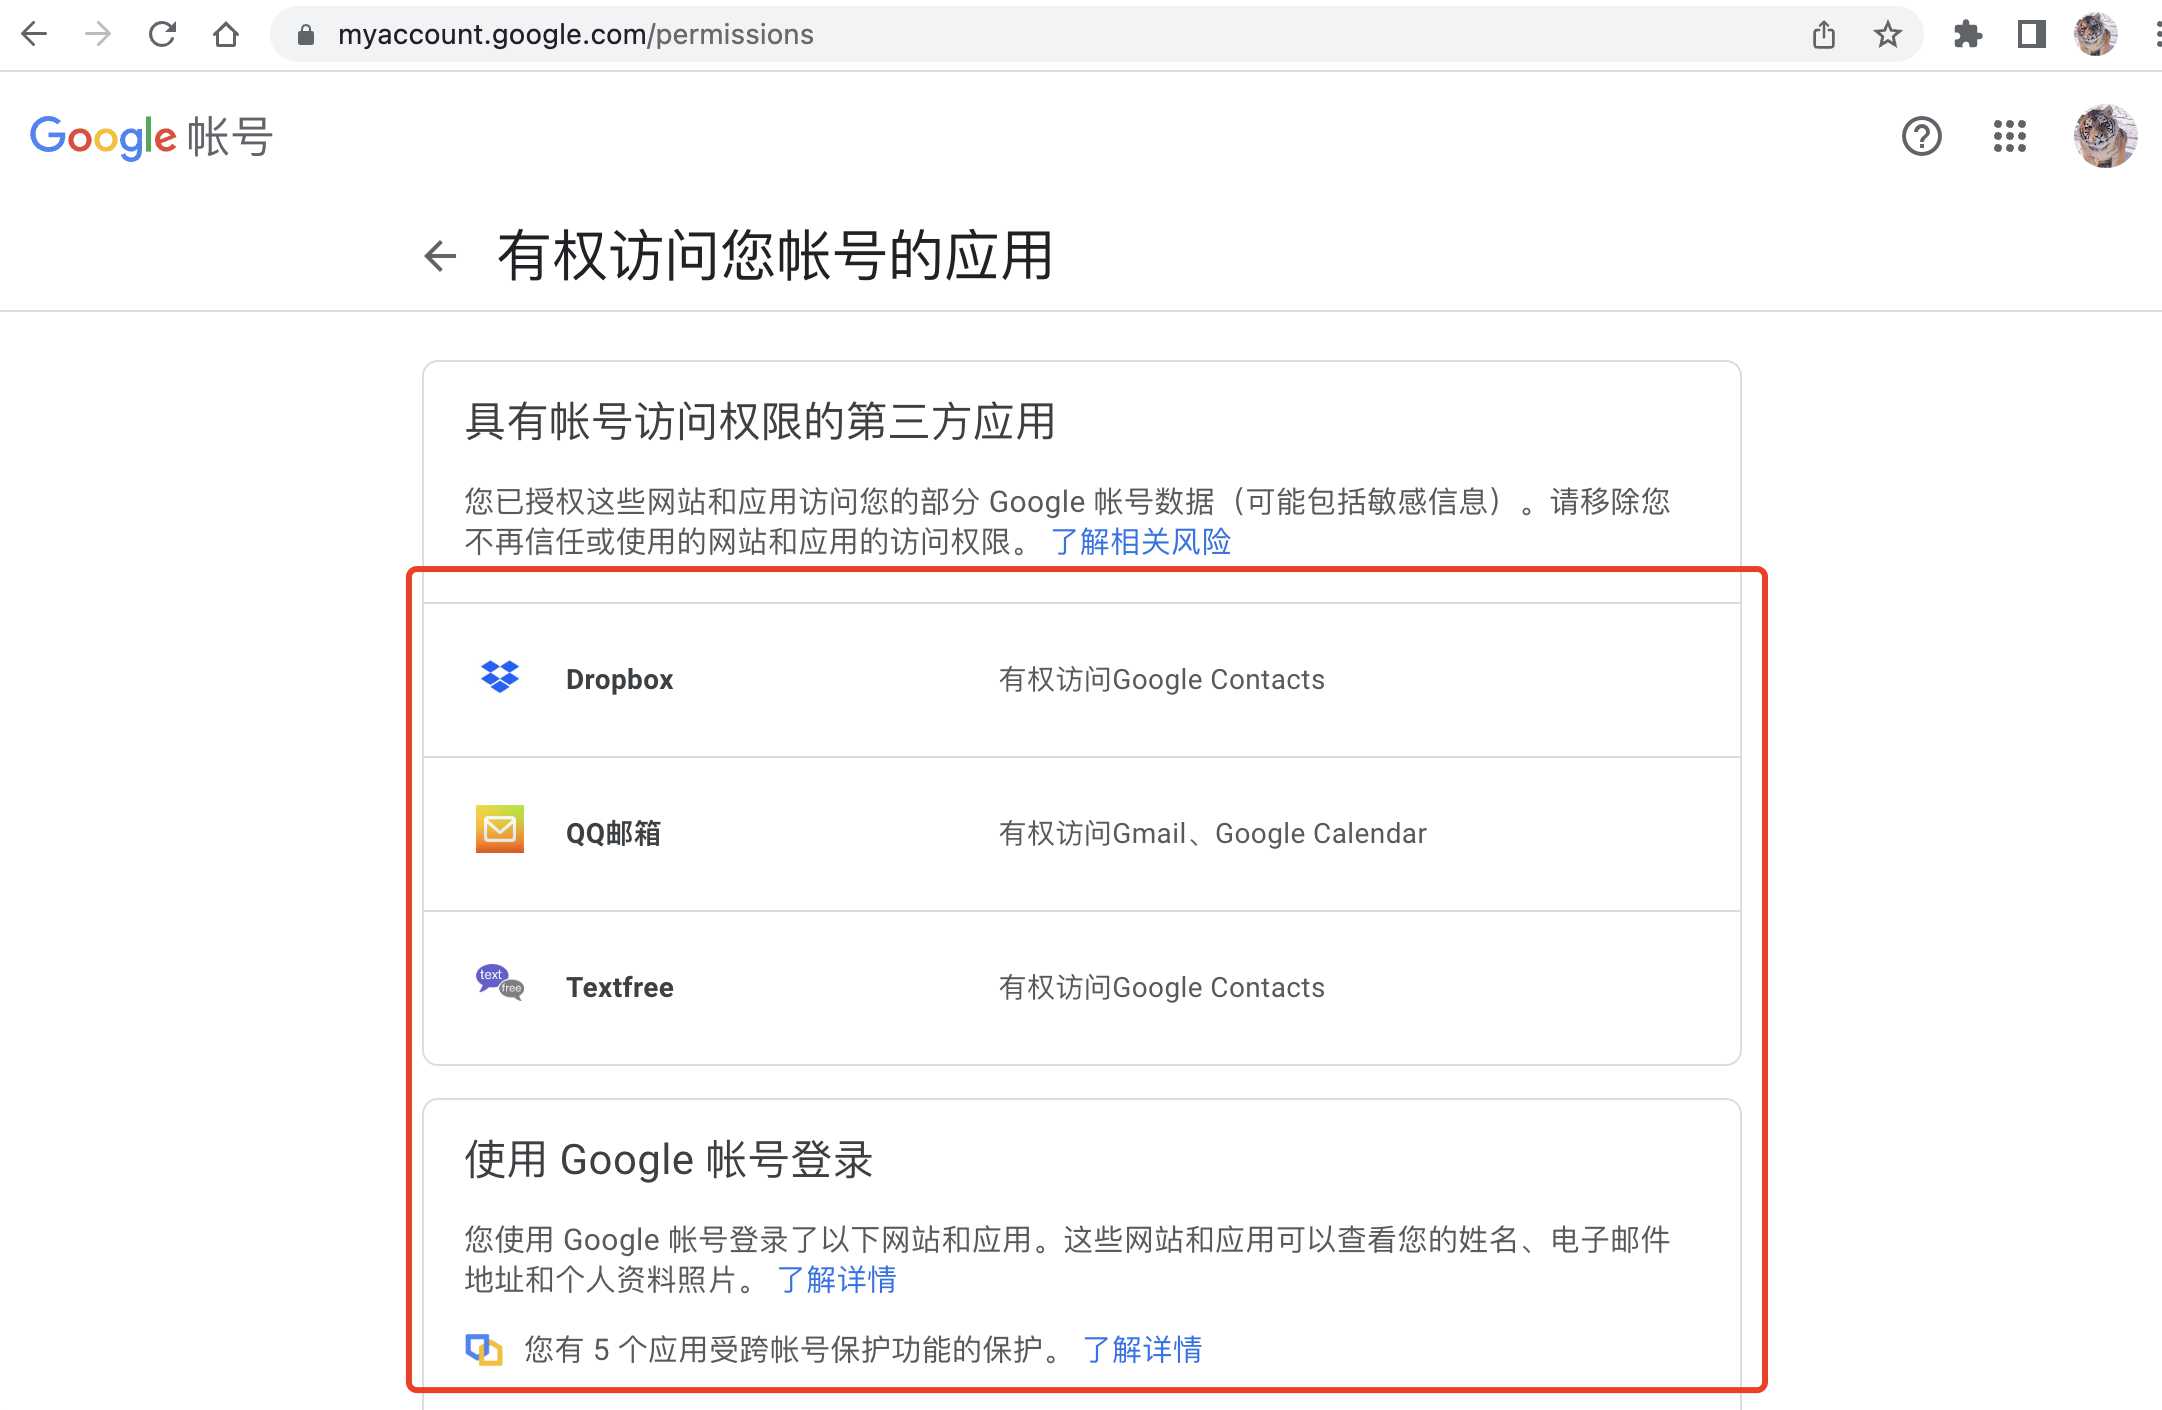Screen dimensions: 2162x1410
Task: Click the share icon in the address bar
Action: click(x=1825, y=34)
